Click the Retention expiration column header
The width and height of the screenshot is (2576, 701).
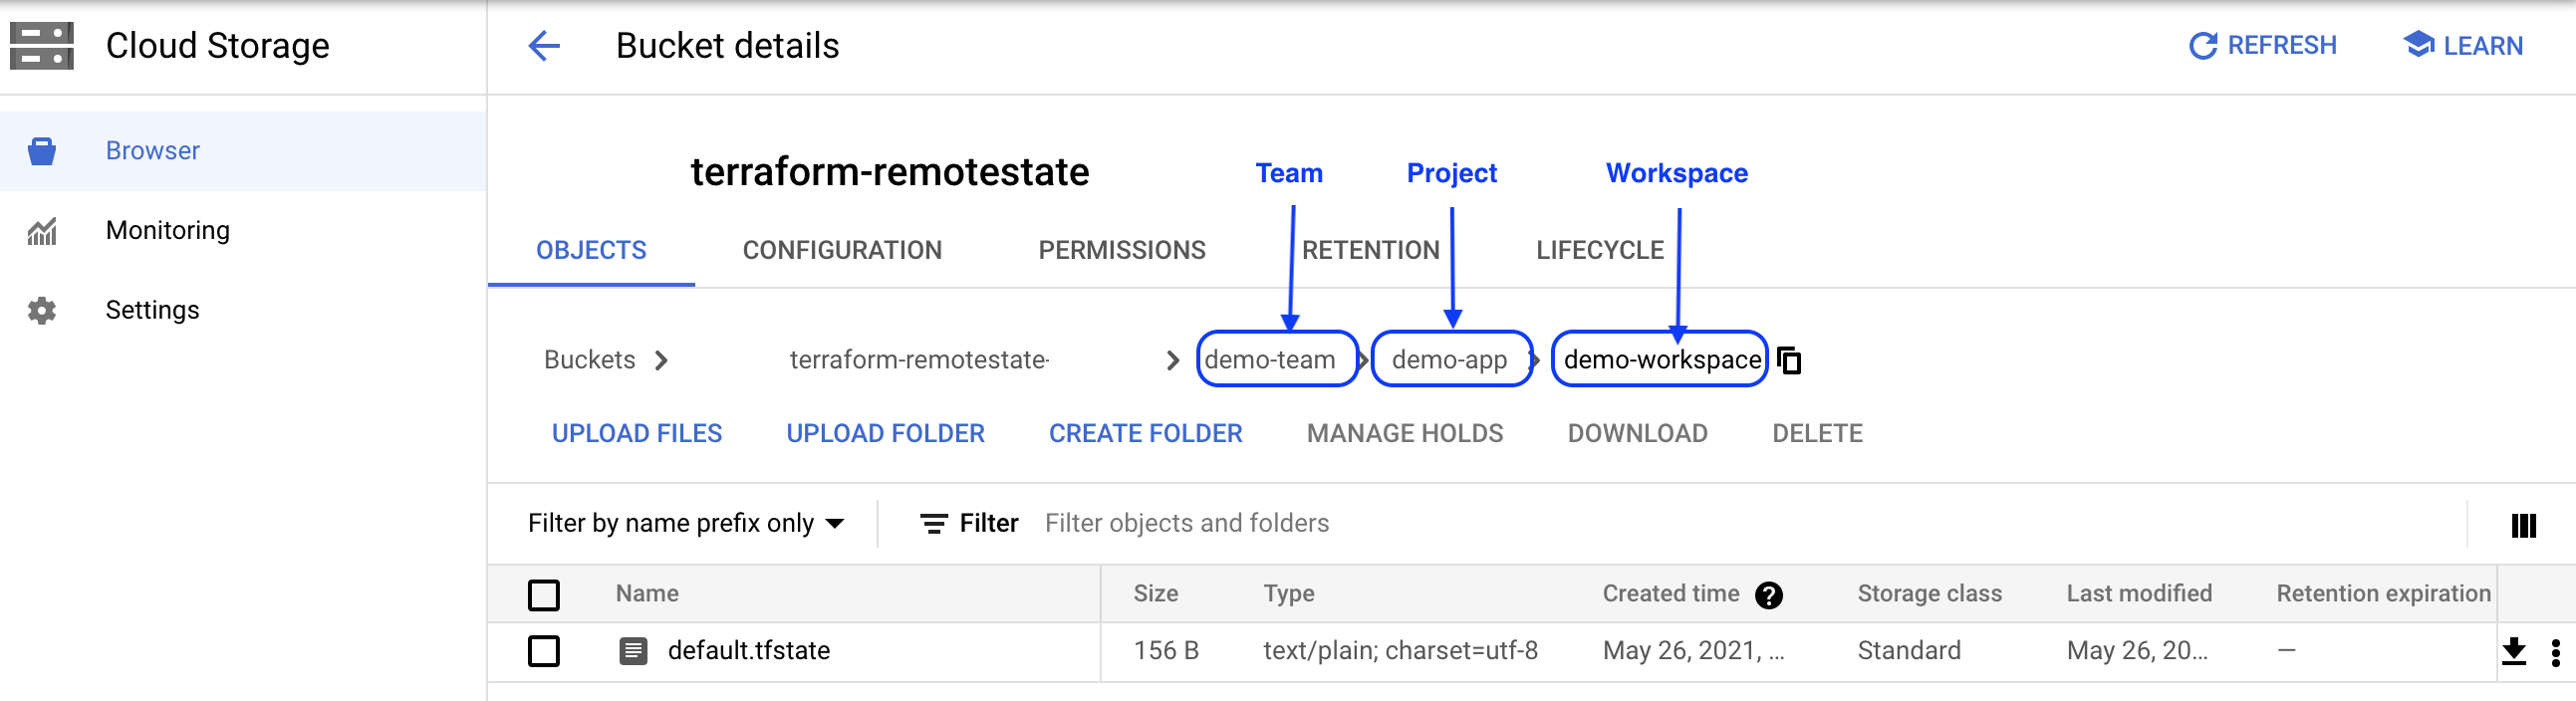2383,594
